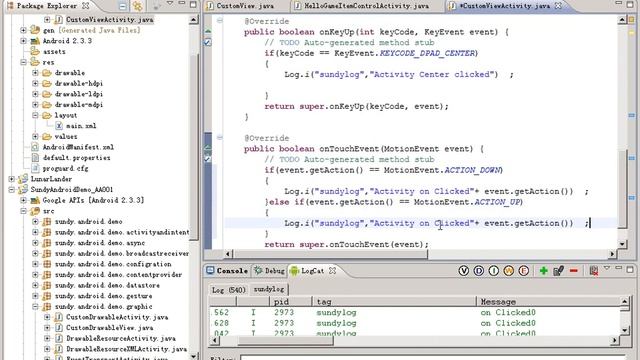Select the sundy.android.demo.gesture package
The image size is (640, 360).
click(x=103, y=296)
